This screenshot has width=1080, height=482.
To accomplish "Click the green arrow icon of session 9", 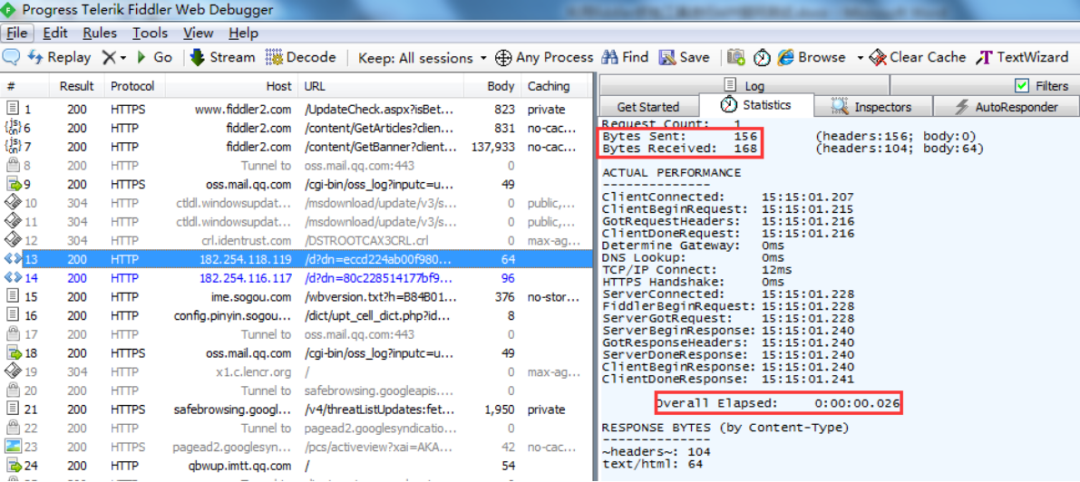I will click(13, 184).
